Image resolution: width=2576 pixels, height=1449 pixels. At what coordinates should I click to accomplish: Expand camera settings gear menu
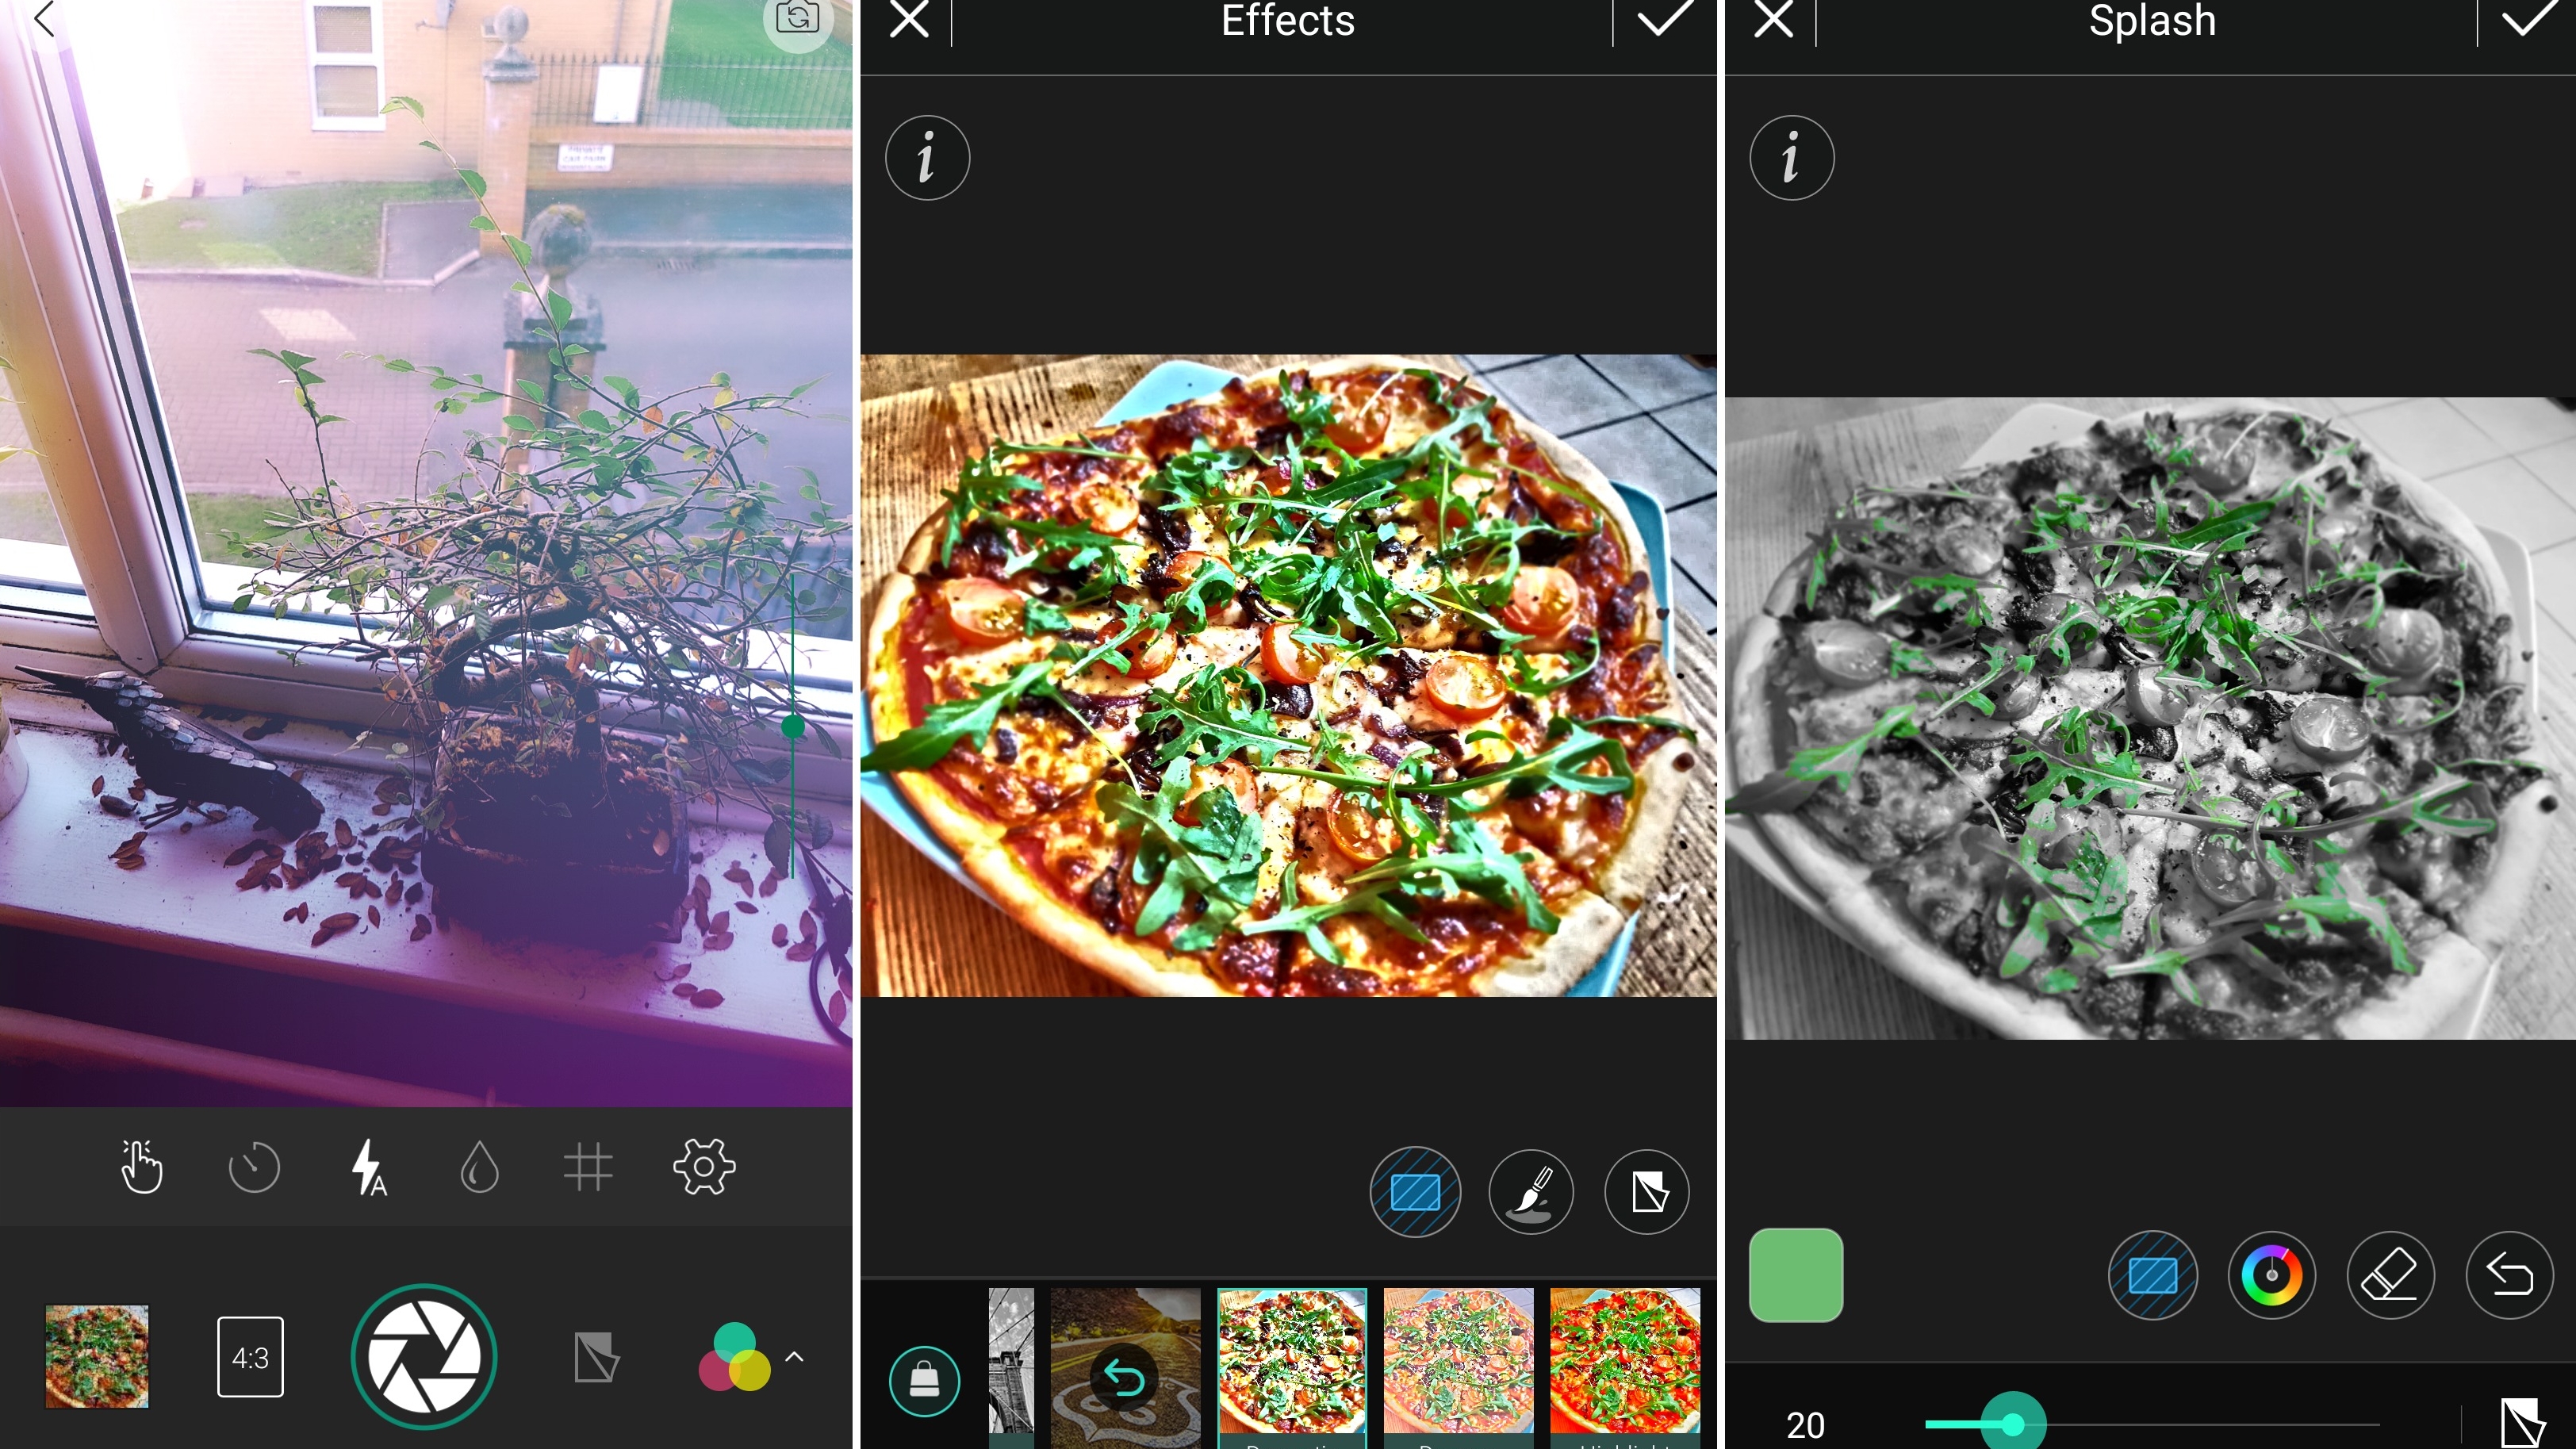[704, 1166]
